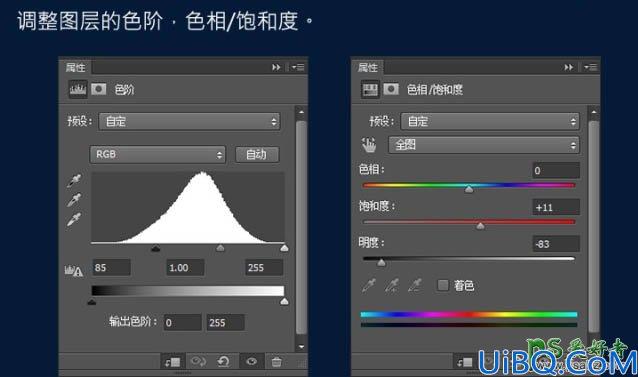The width and height of the screenshot is (638, 377).
Task: Open the 全图 color range dropdown
Action: point(484,145)
